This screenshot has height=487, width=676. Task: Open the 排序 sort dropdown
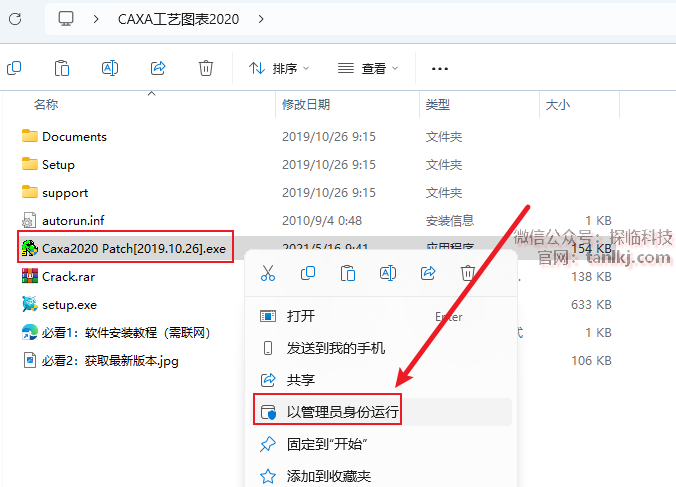(x=279, y=68)
